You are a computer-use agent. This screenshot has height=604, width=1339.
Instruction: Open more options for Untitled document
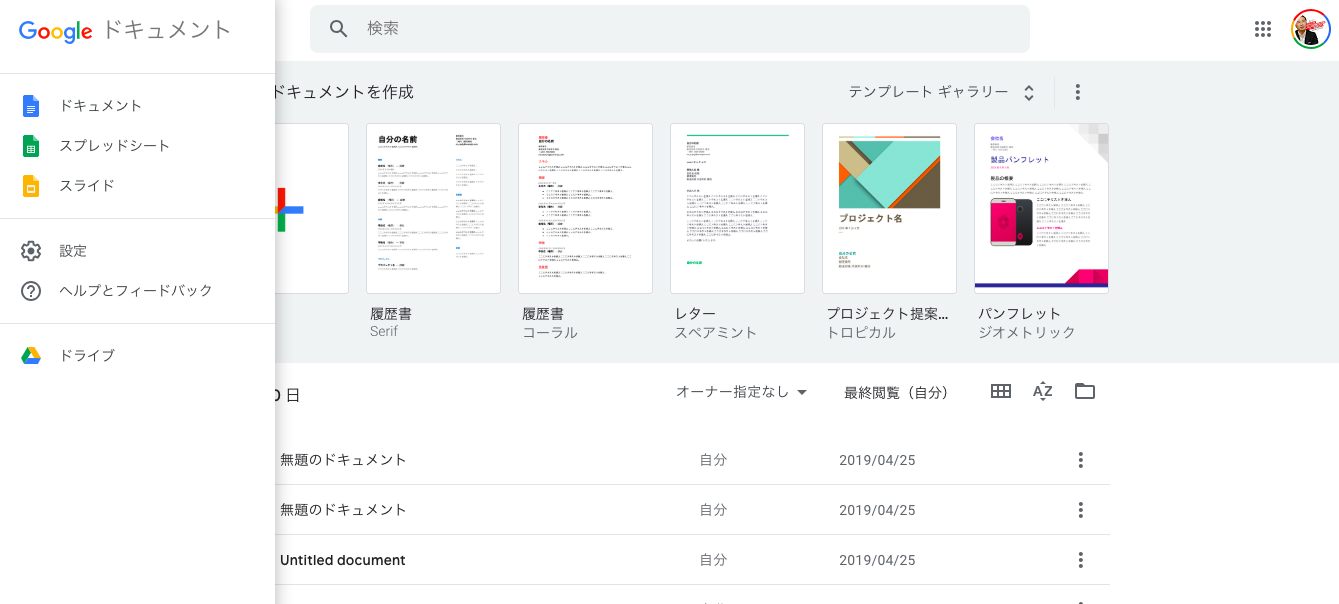(1080, 560)
